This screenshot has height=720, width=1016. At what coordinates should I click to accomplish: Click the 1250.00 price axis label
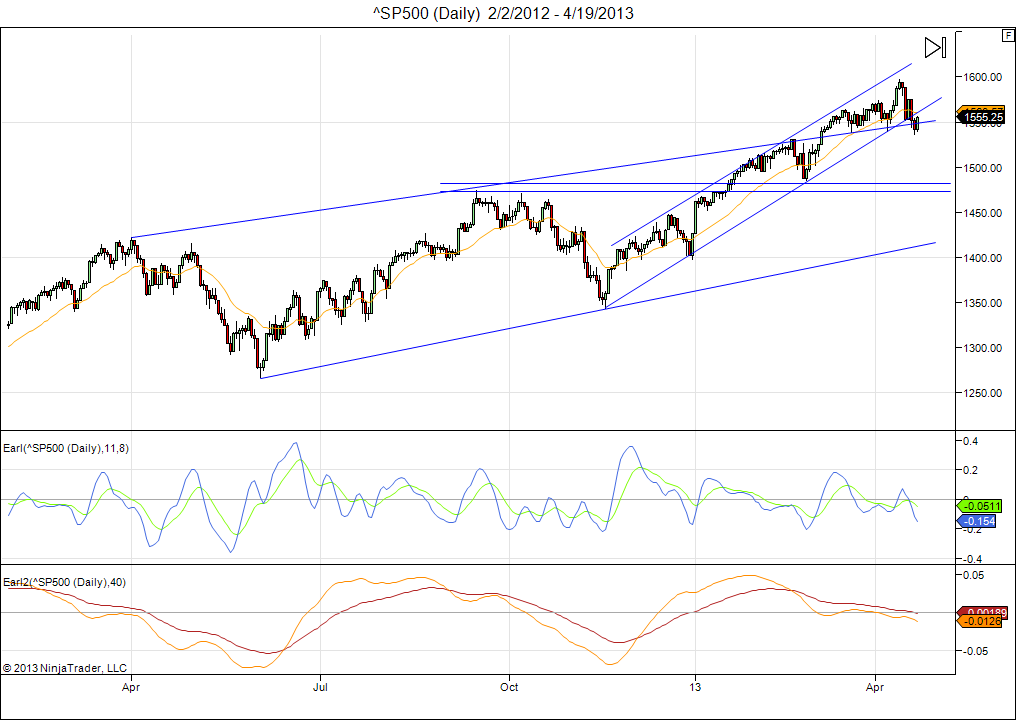click(x=984, y=393)
